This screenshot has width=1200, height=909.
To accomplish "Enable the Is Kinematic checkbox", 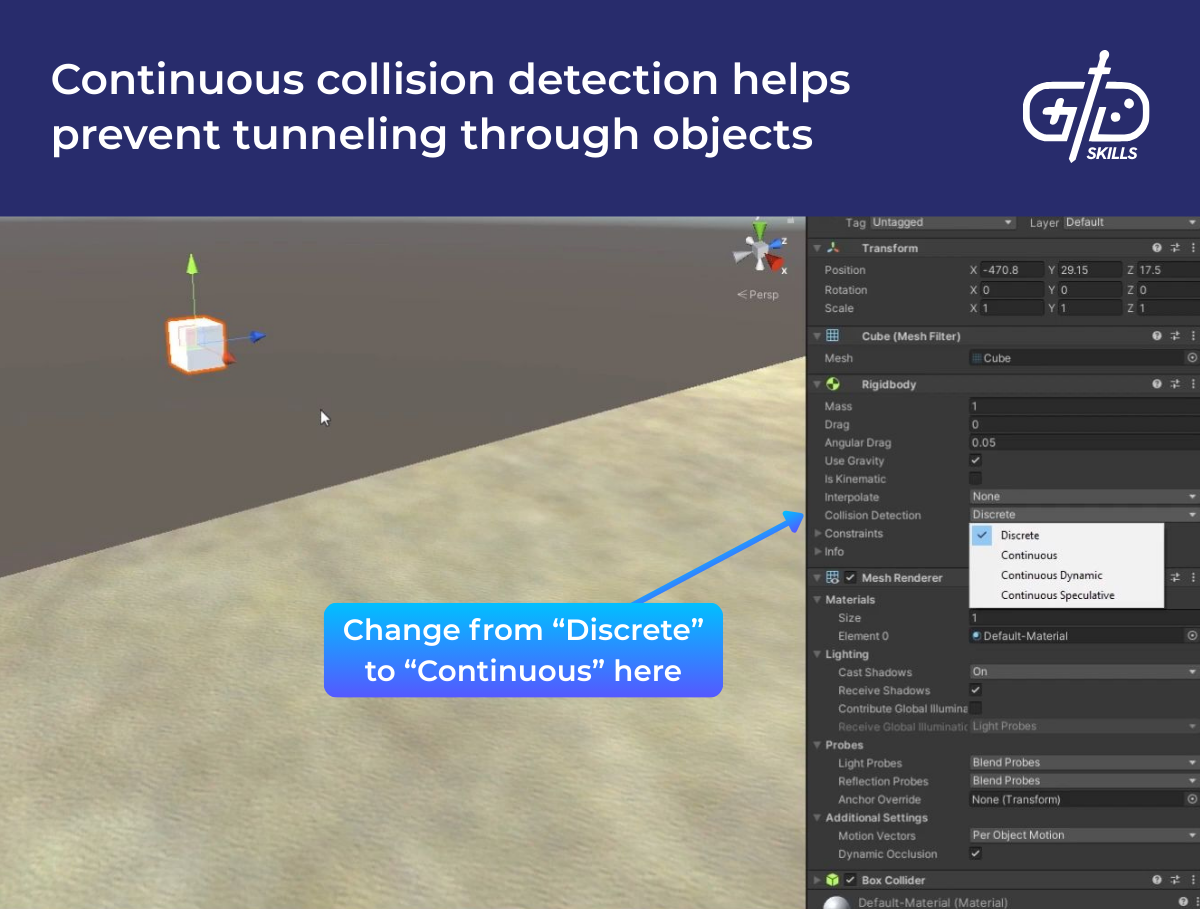I will point(973,478).
